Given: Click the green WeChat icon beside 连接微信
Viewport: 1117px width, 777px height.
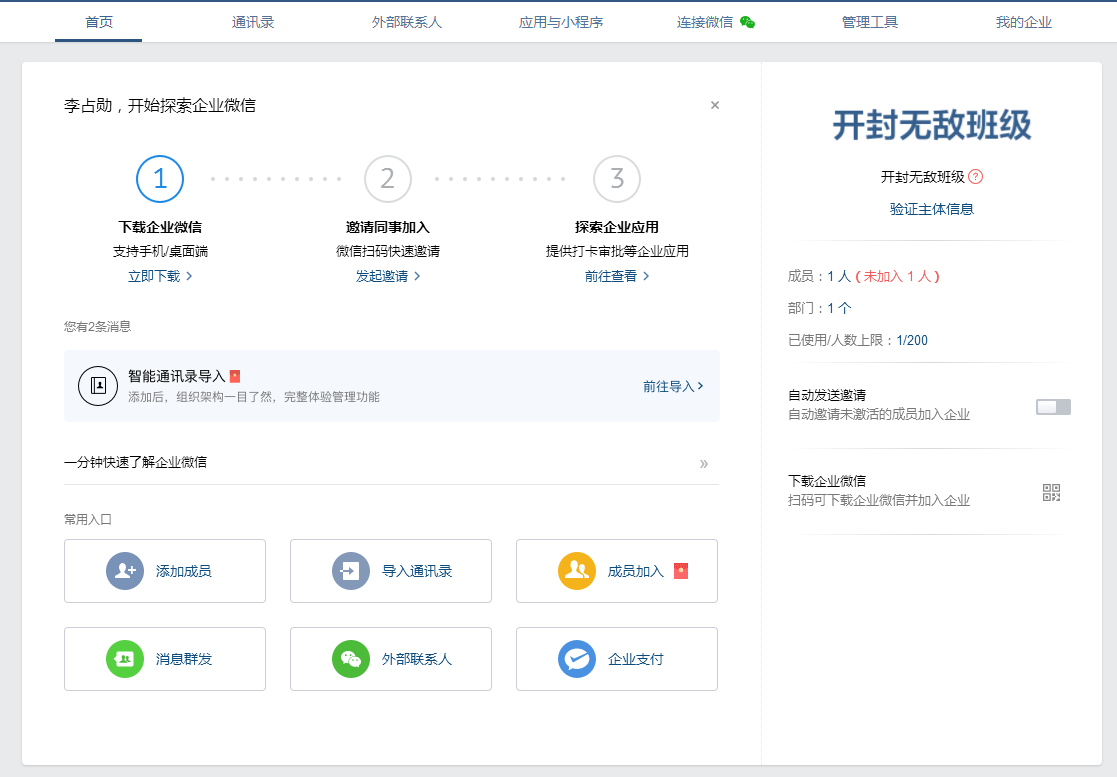Looking at the screenshot, I should pos(747,22).
